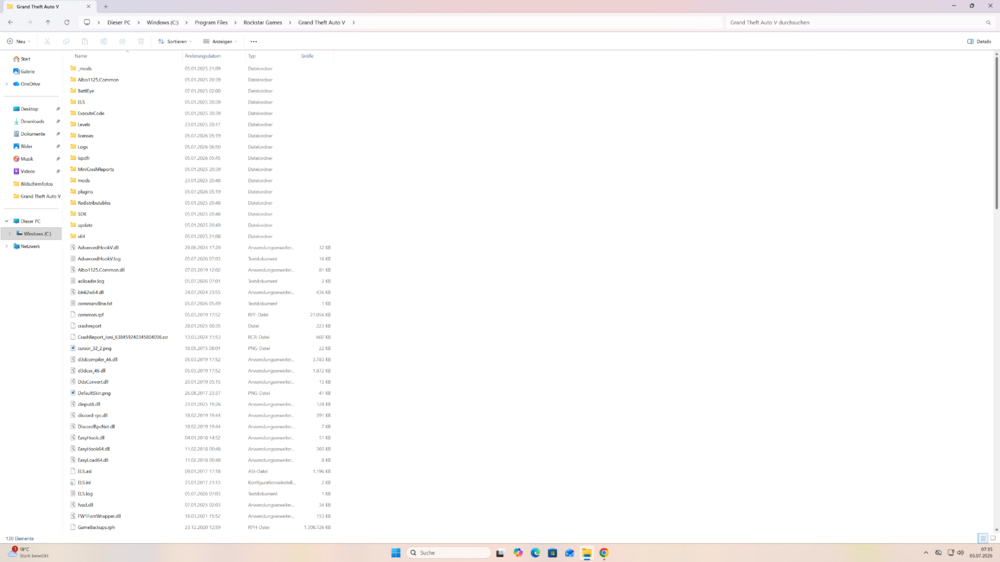Launch Copilot from the taskbar
The height and width of the screenshot is (562, 1000).
[x=518, y=553]
